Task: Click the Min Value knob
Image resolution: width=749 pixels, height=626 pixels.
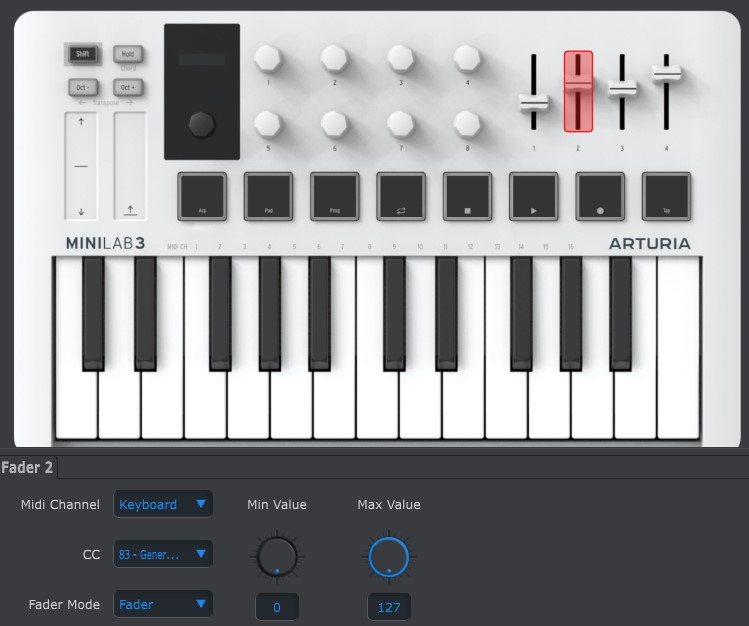Action: tap(277, 557)
